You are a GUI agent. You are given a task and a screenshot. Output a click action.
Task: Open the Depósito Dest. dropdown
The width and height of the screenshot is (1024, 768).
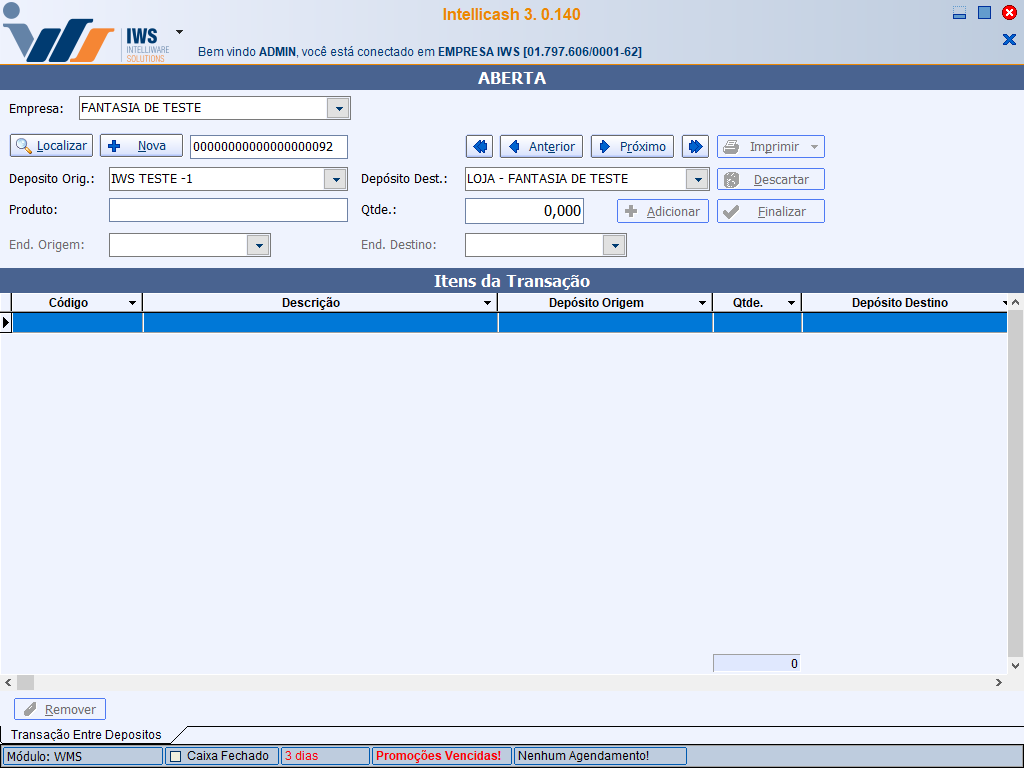(x=697, y=179)
